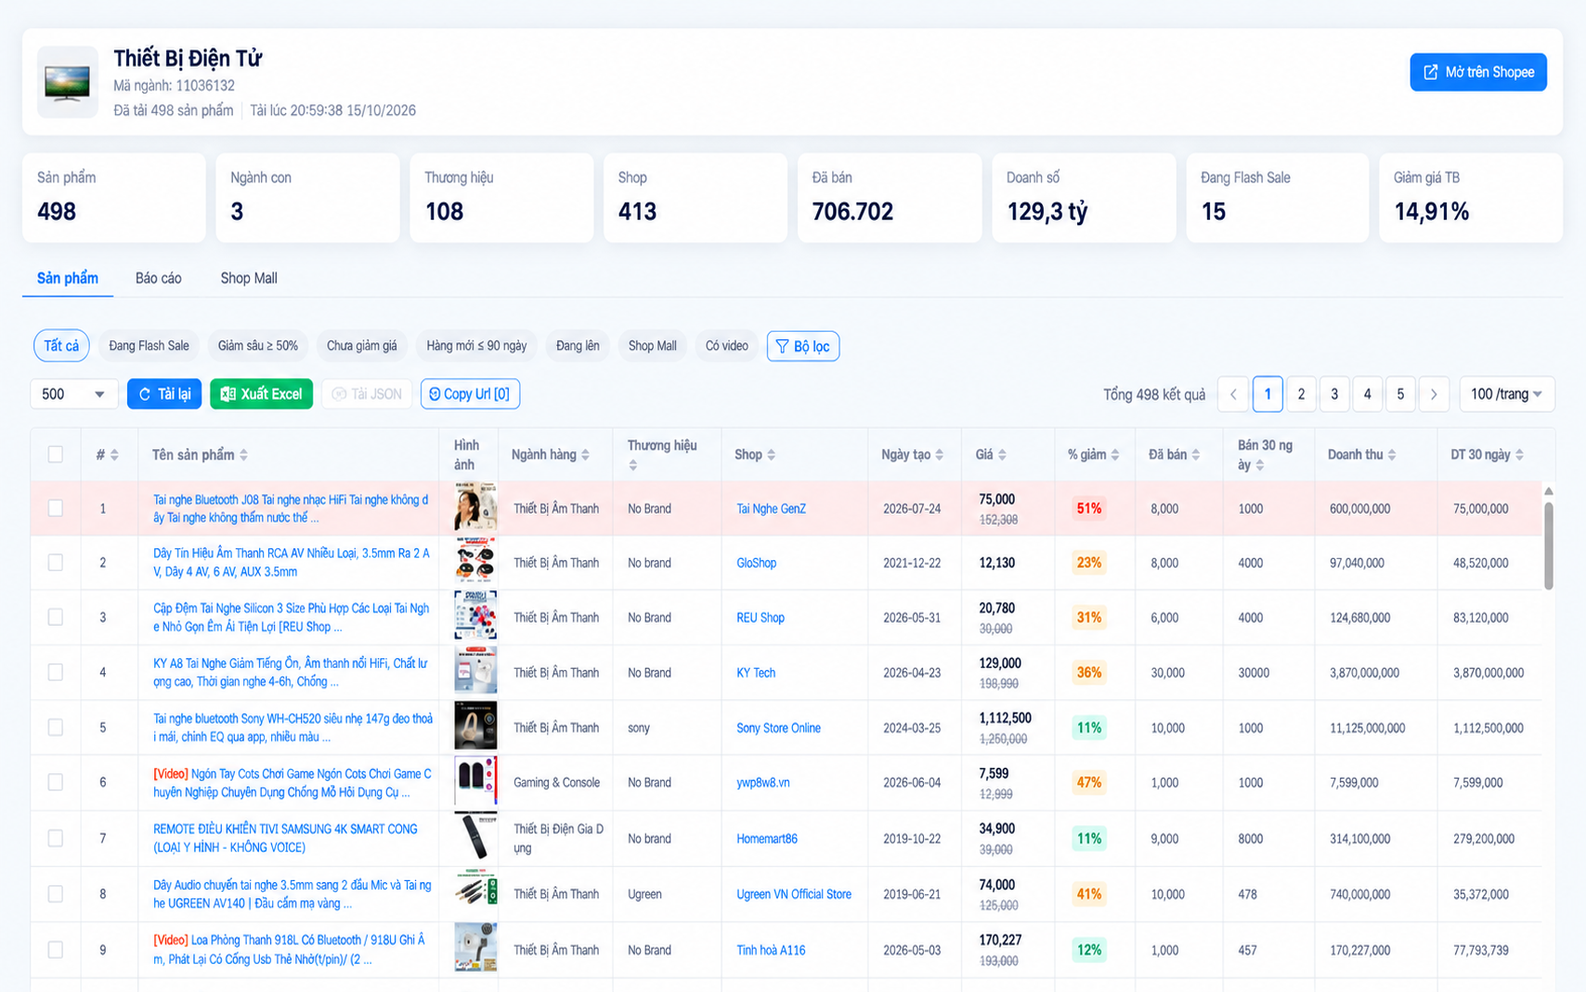This screenshot has width=1586, height=992.
Task: Go to results page 3
Action: [x=1334, y=394]
